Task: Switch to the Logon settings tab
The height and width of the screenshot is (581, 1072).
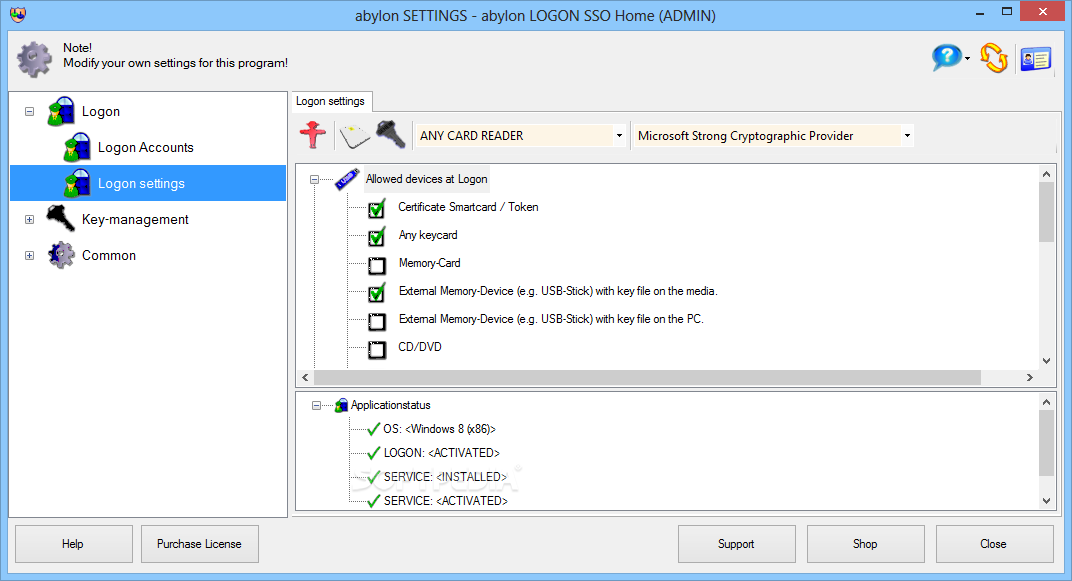Action: pos(331,101)
